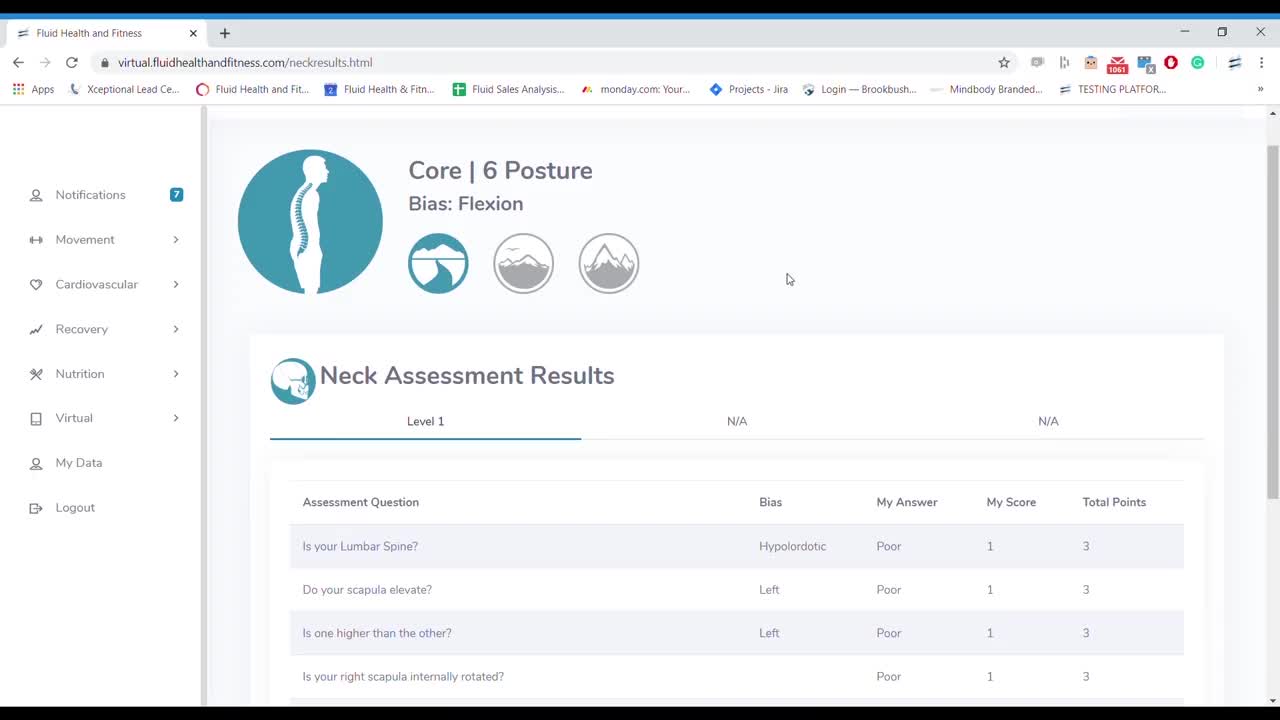Open the mail extension with 1061 badge
This screenshot has height=720, width=1280.
1117,64
